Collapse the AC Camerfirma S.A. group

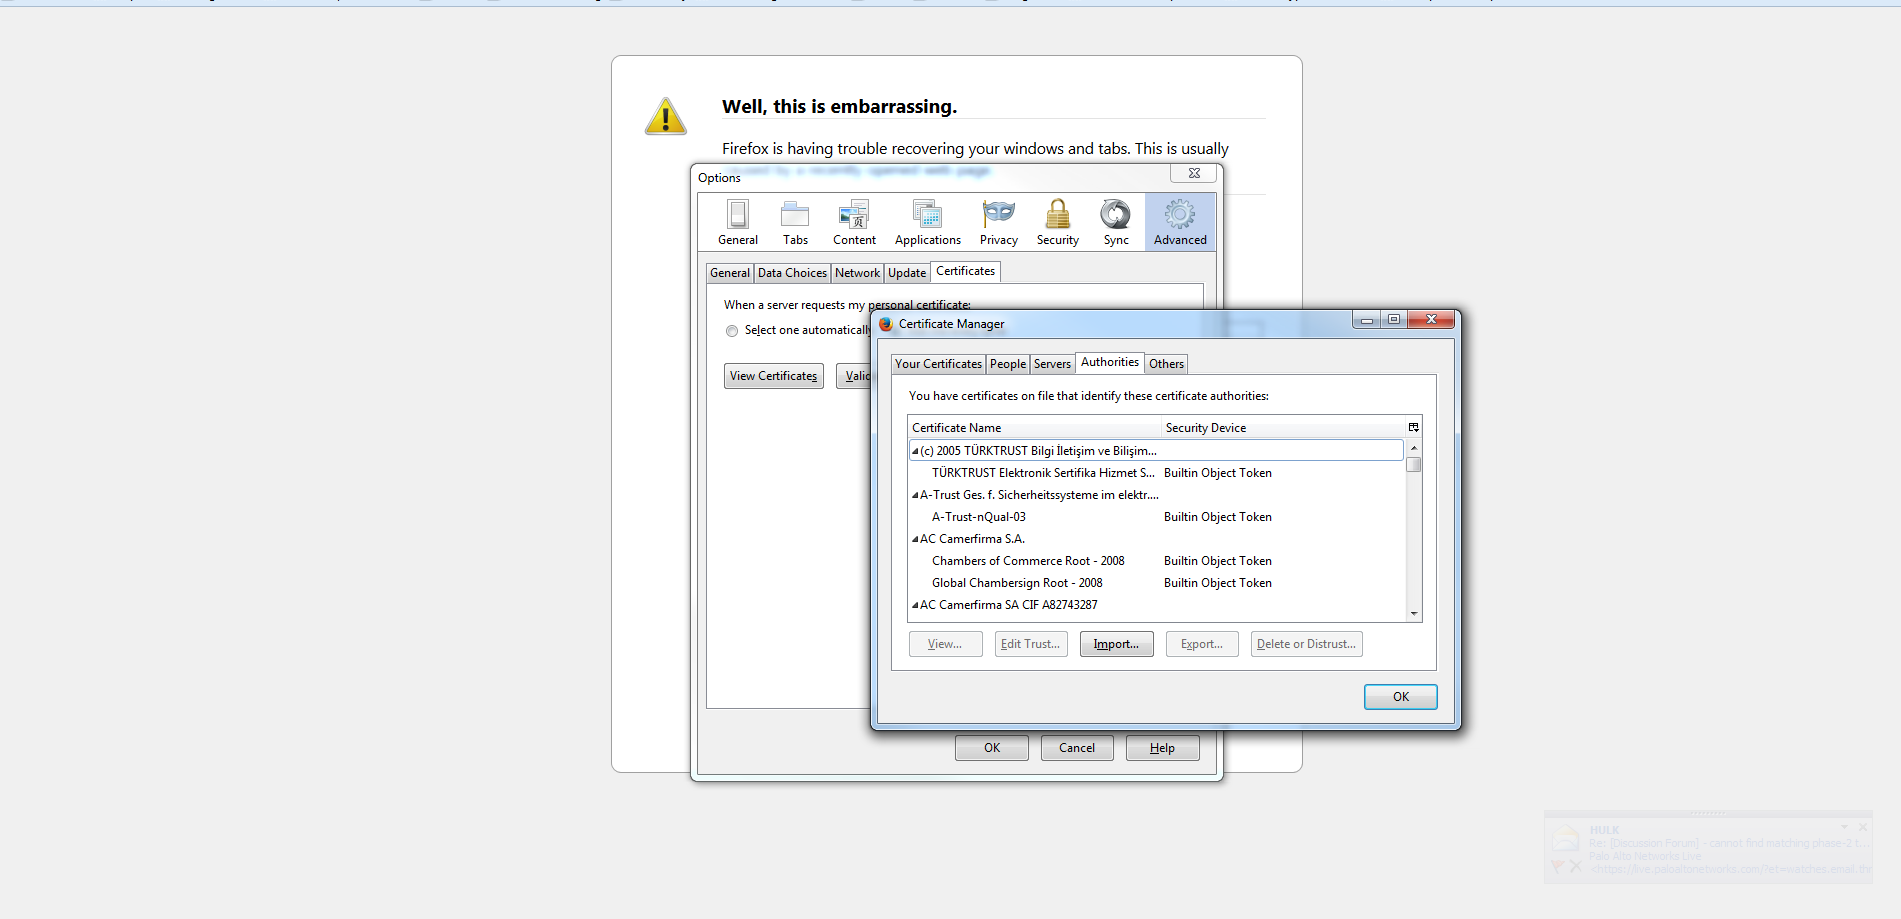pos(915,539)
